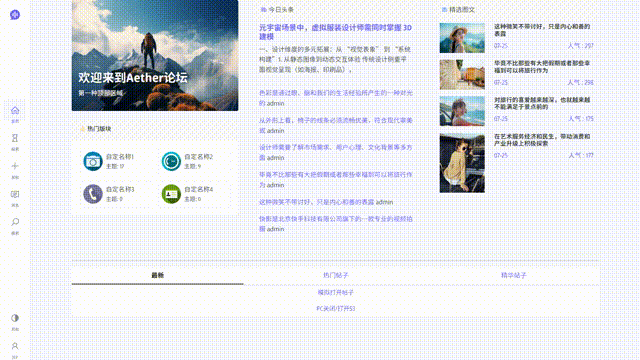Click the popularity count 人气 175
Screen dimensions: 640x360
pos(580,119)
